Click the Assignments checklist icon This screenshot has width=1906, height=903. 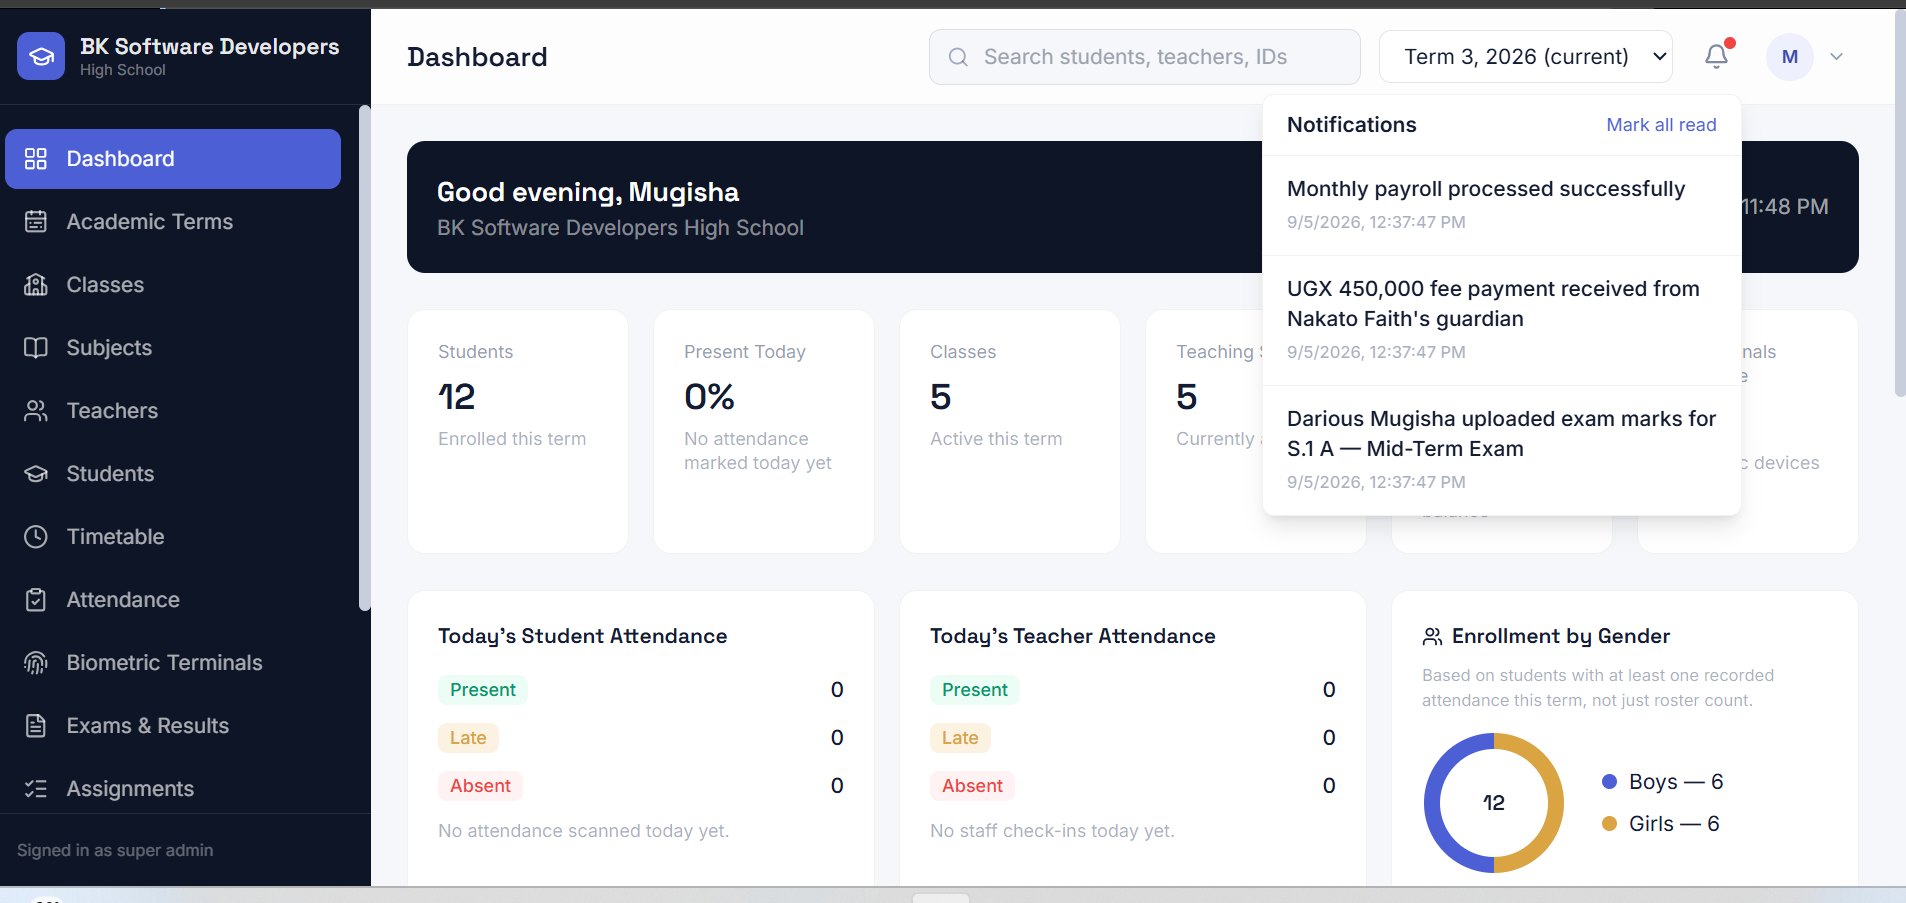point(36,789)
